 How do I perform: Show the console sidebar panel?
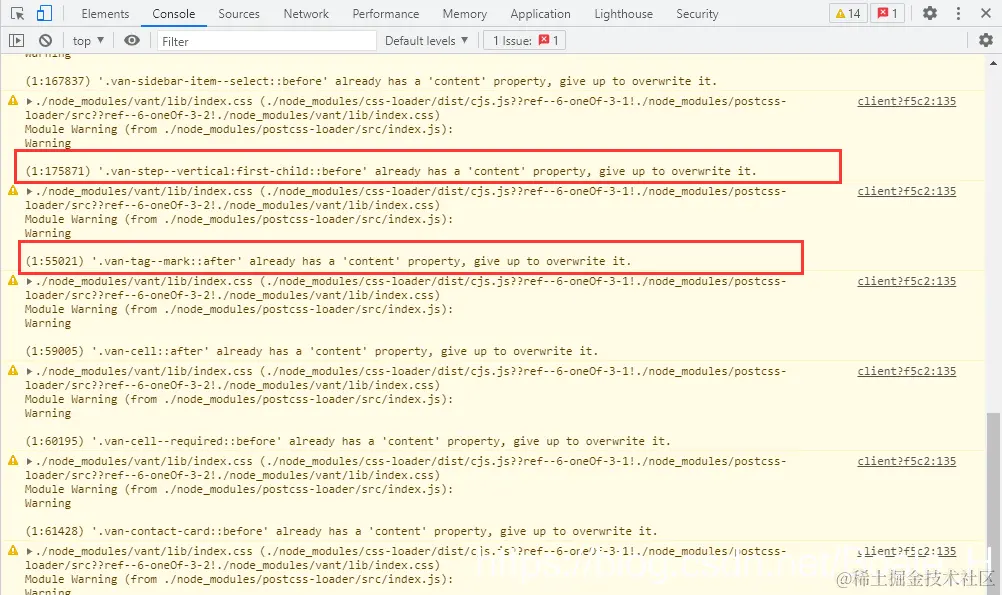pos(17,40)
